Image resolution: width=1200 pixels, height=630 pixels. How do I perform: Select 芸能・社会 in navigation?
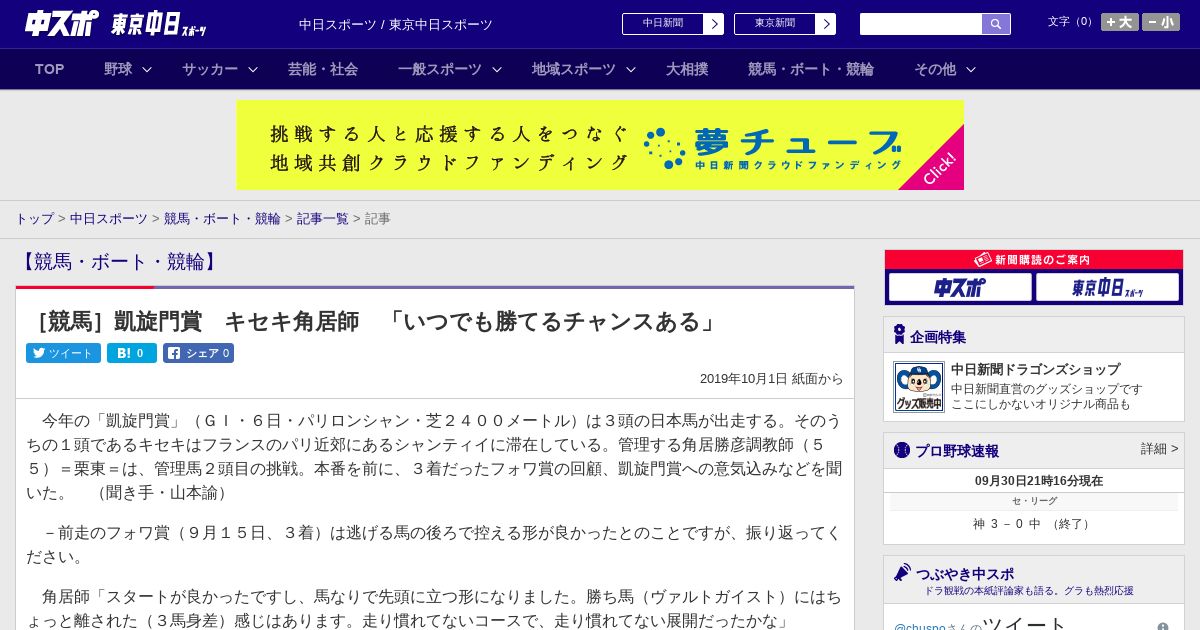[323, 69]
